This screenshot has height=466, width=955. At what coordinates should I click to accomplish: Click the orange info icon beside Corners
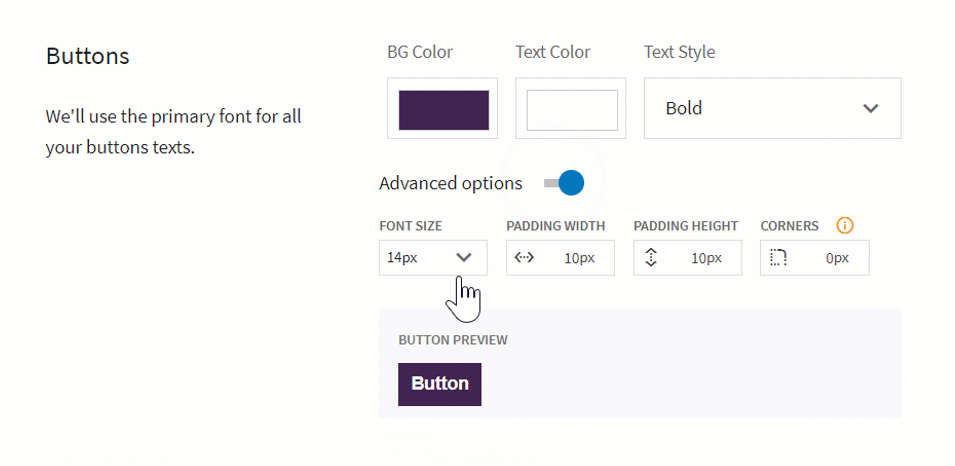tap(845, 225)
